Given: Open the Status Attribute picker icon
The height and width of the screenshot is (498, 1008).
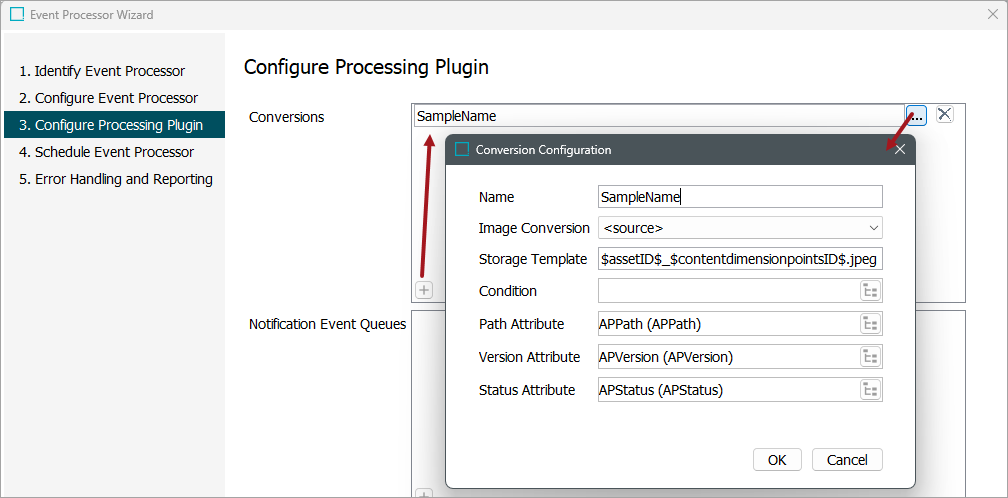Looking at the screenshot, I should point(870,390).
